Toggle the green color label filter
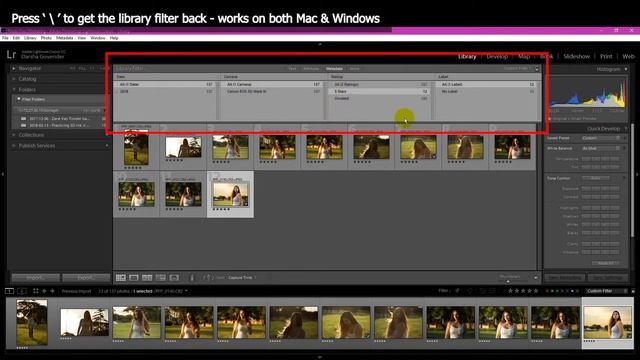 (558, 291)
